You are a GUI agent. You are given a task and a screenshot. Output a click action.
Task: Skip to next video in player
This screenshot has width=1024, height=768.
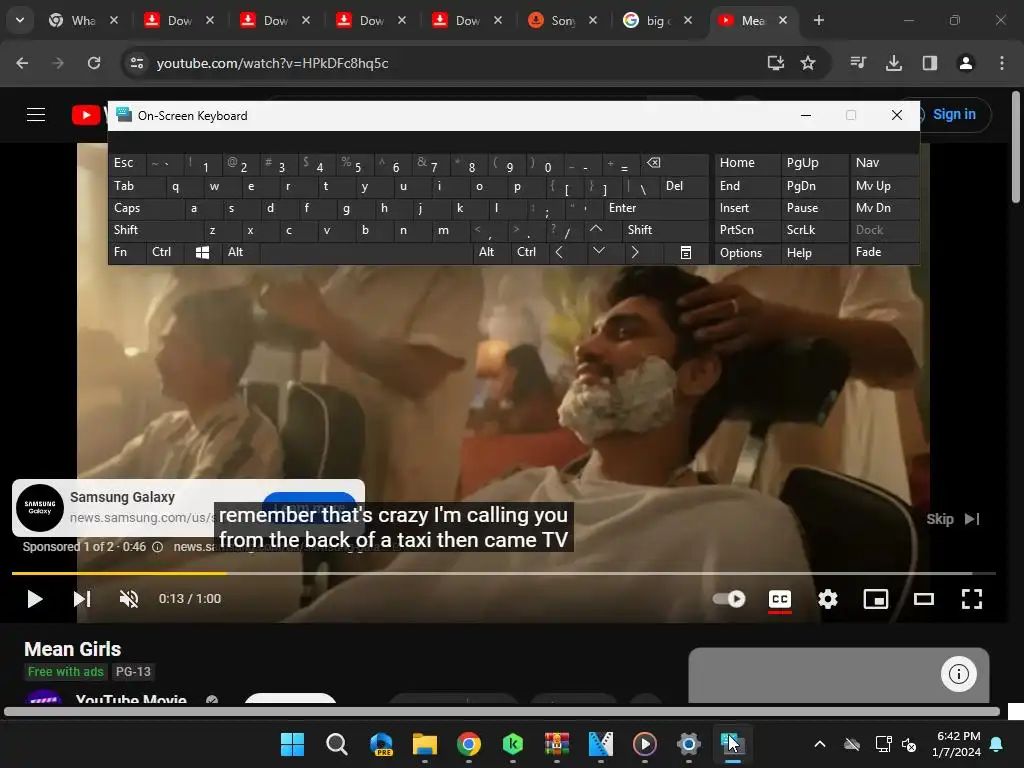(x=82, y=599)
